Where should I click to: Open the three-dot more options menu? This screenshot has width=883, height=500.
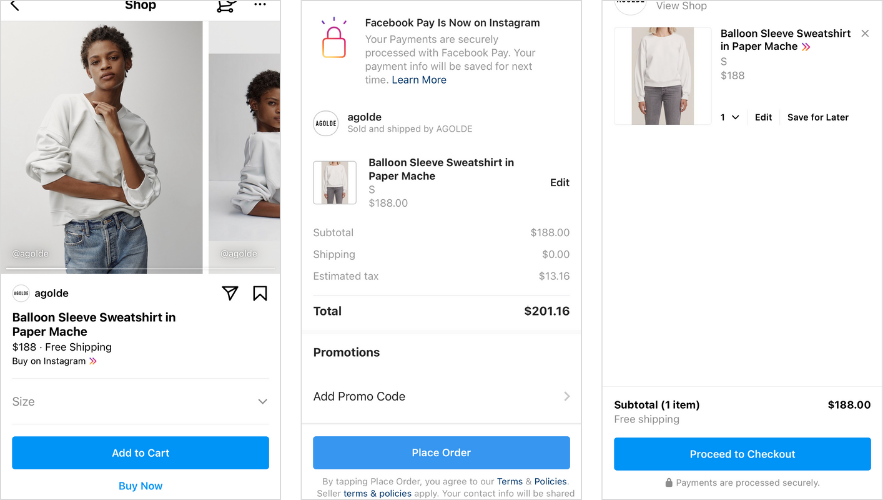click(x=260, y=5)
